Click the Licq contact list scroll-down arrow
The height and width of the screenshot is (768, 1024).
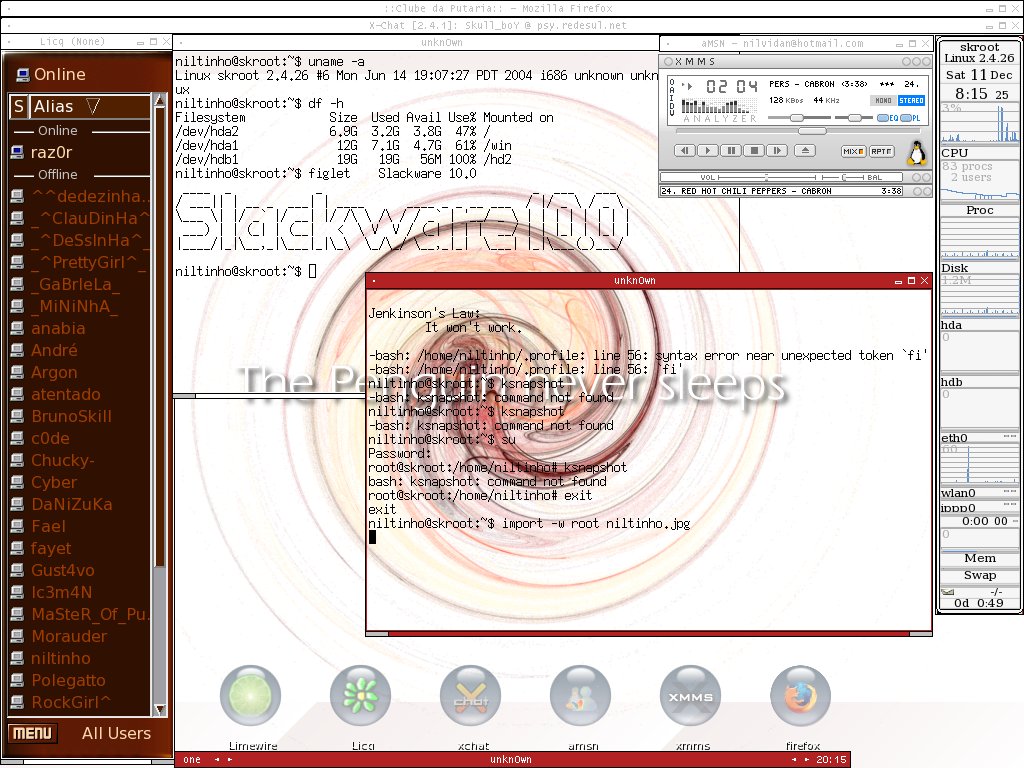159,710
